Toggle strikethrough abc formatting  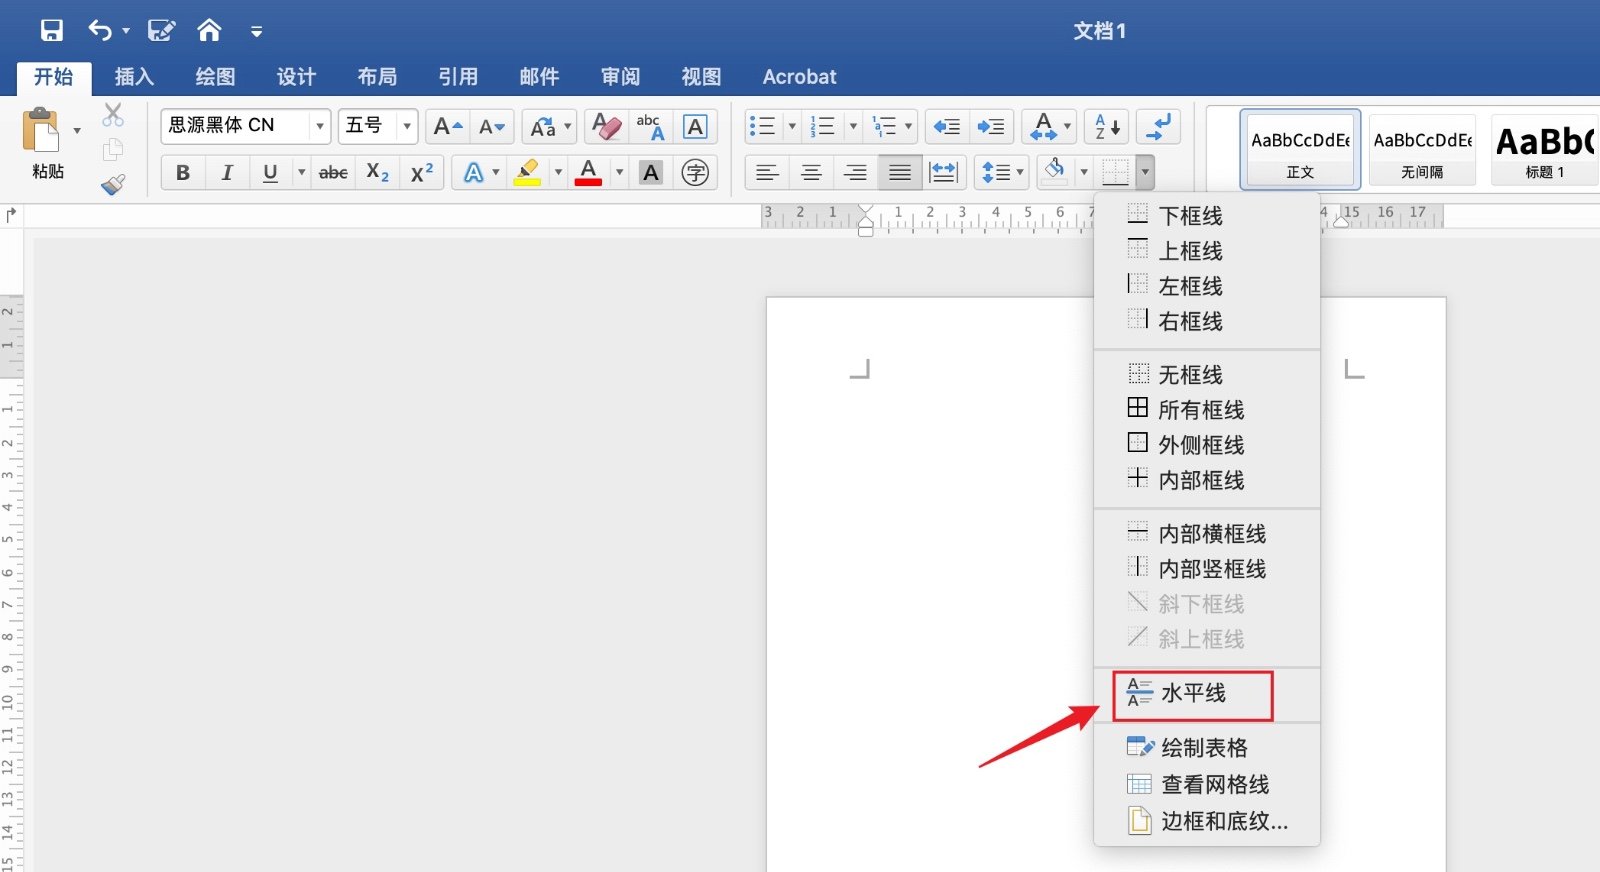(333, 172)
